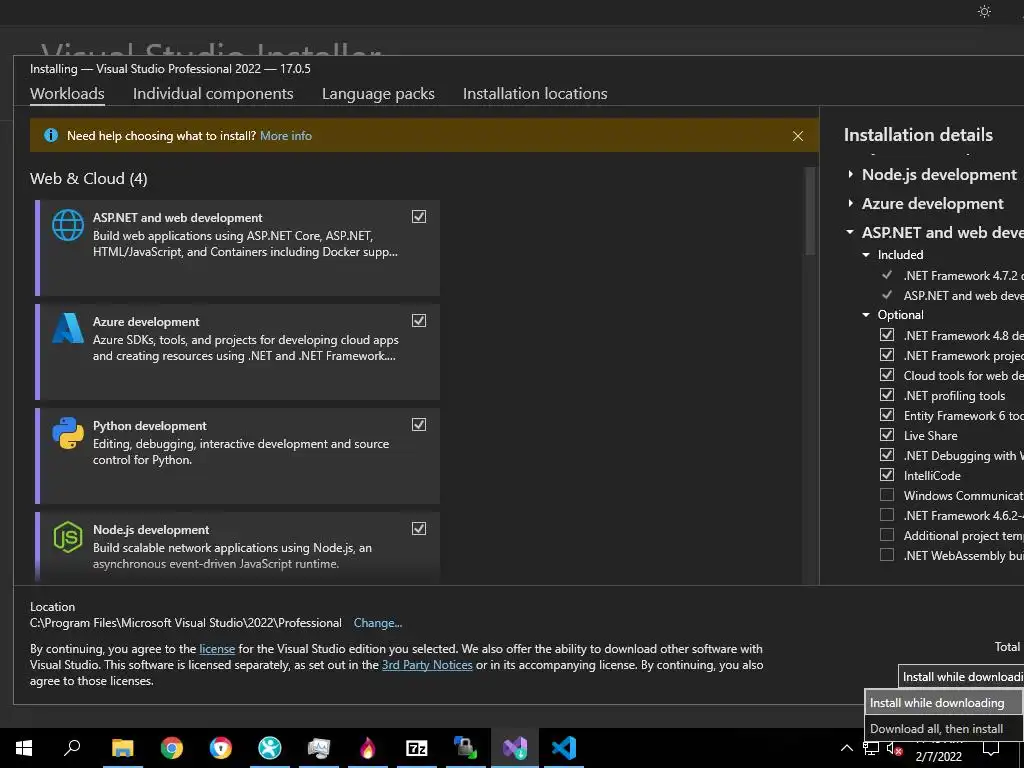The height and width of the screenshot is (768, 1024).
Task: Uncheck .NET Framework project optional component
Action: 886,355
